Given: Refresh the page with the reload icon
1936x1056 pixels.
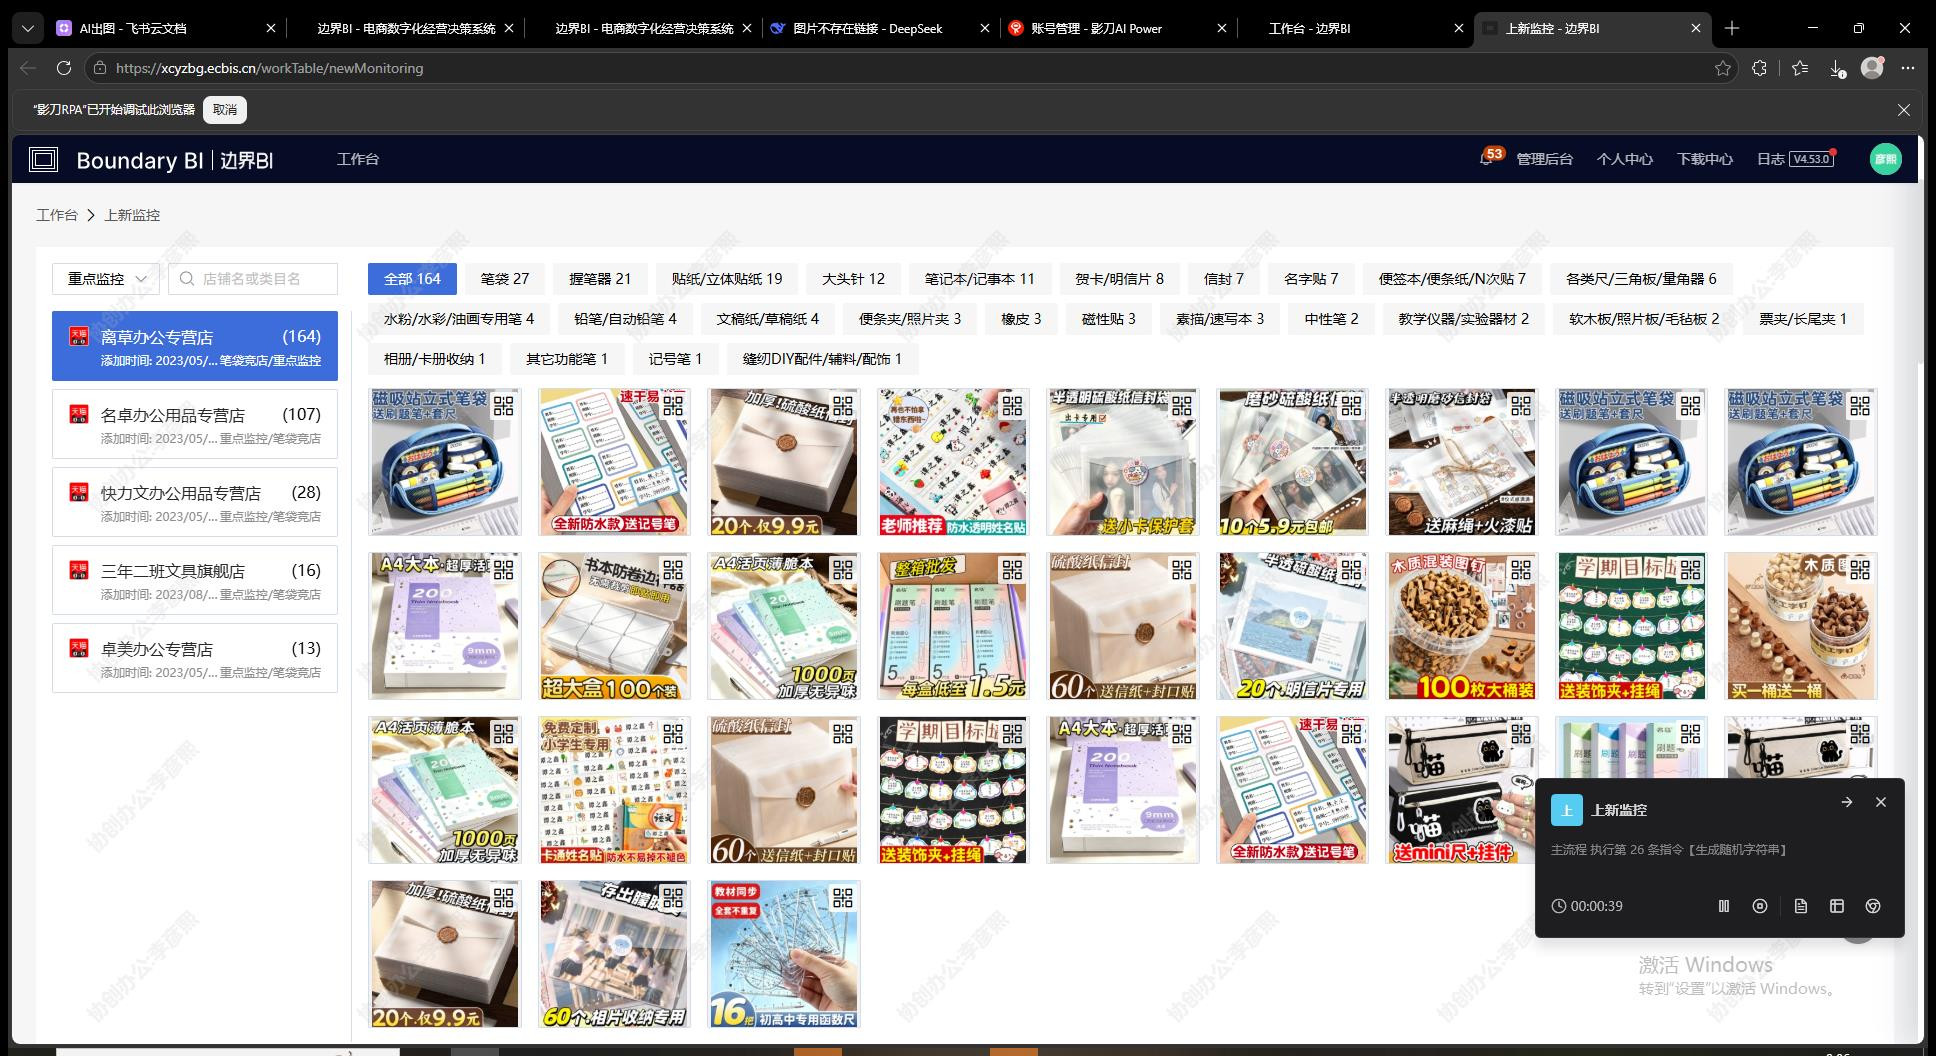Looking at the screenshot, I should [x=64, y=68].
